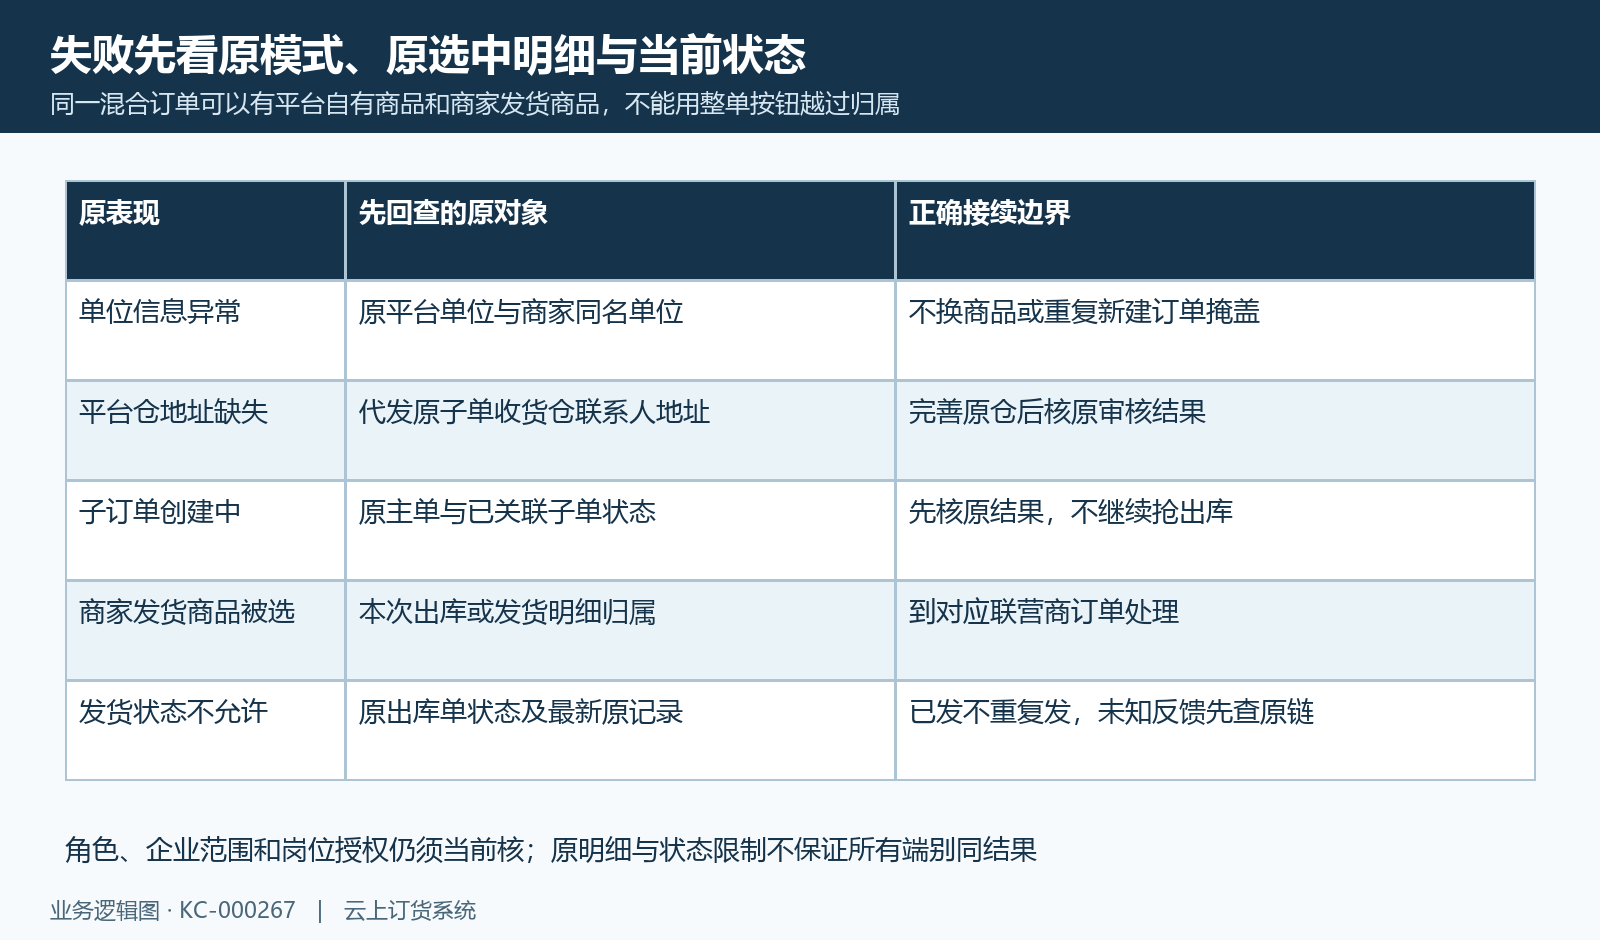The width and height of the screenshot is (1600, 940).
Task: Click the cell 原平台单位与商家同名单位
Action: pos(620,331)
